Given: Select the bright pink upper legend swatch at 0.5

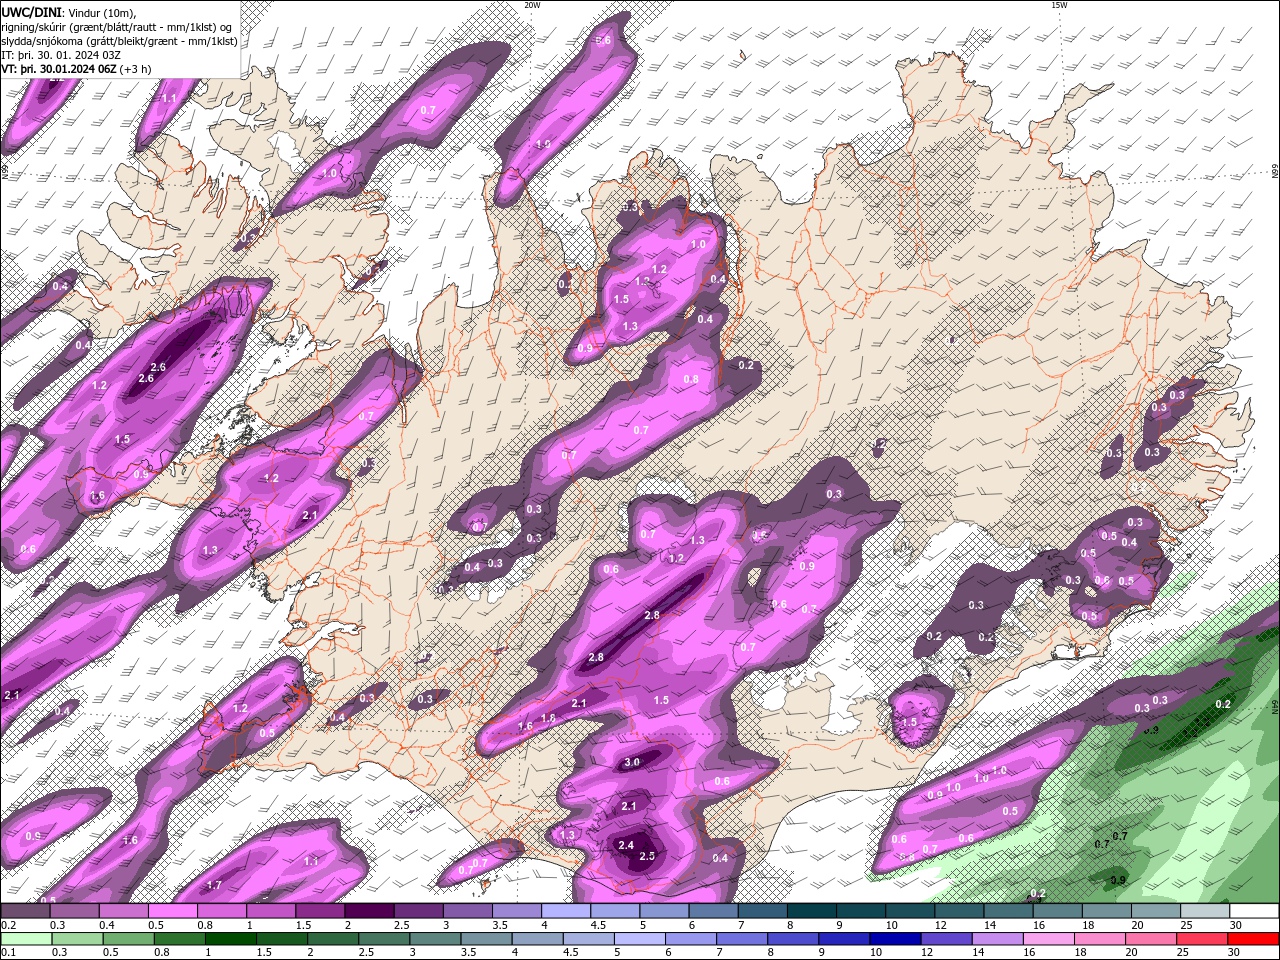Looking at the screenshot, I should (173, 911).
